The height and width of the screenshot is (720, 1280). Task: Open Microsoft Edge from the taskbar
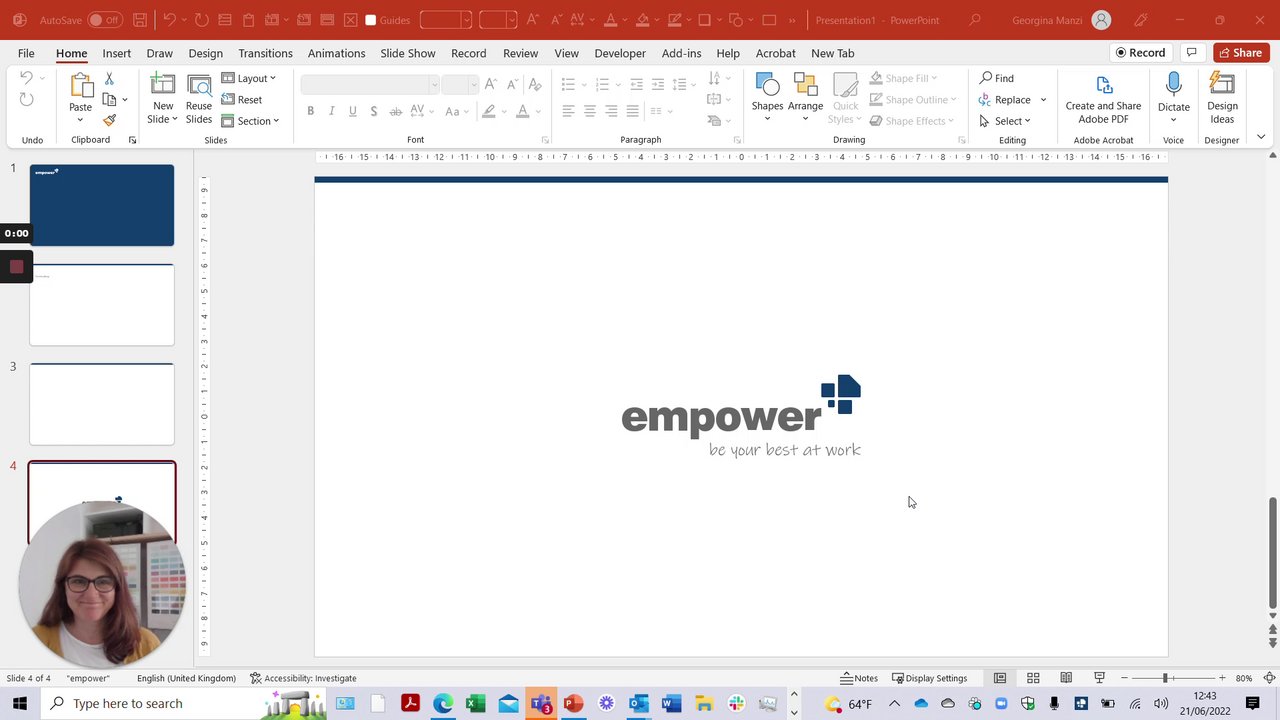(442, 704)
